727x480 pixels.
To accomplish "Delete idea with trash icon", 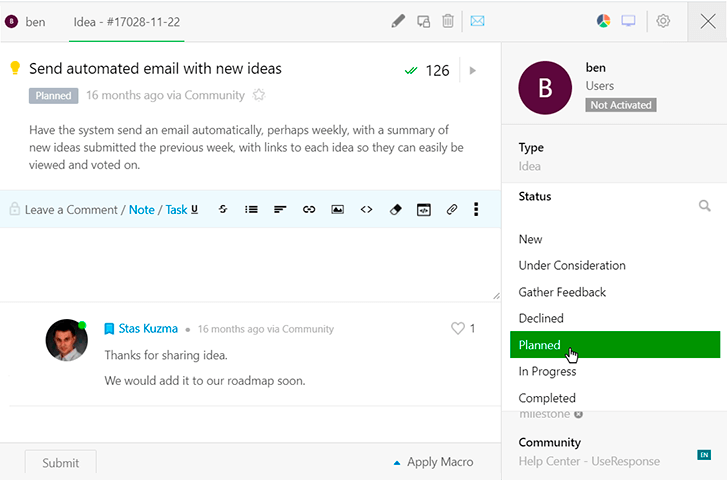I will [448, 21].
